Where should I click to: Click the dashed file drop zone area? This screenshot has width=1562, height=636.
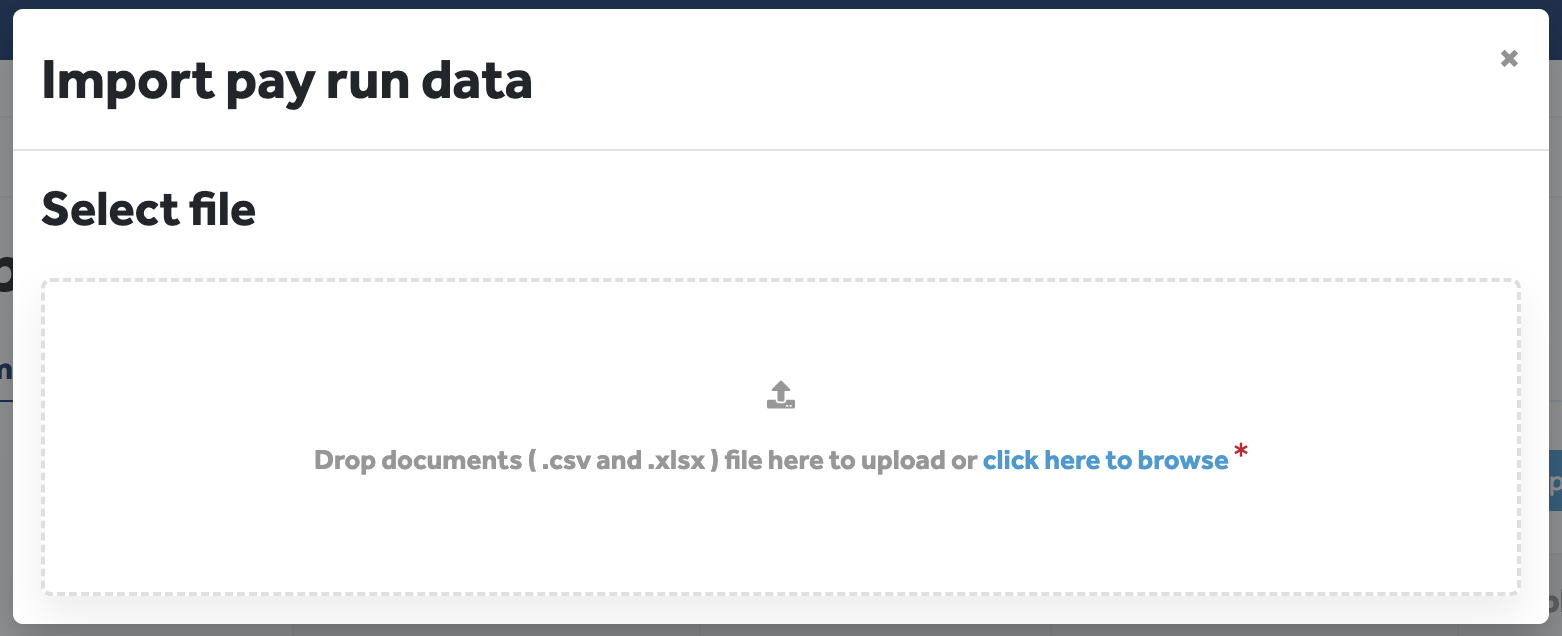point(780,437)
